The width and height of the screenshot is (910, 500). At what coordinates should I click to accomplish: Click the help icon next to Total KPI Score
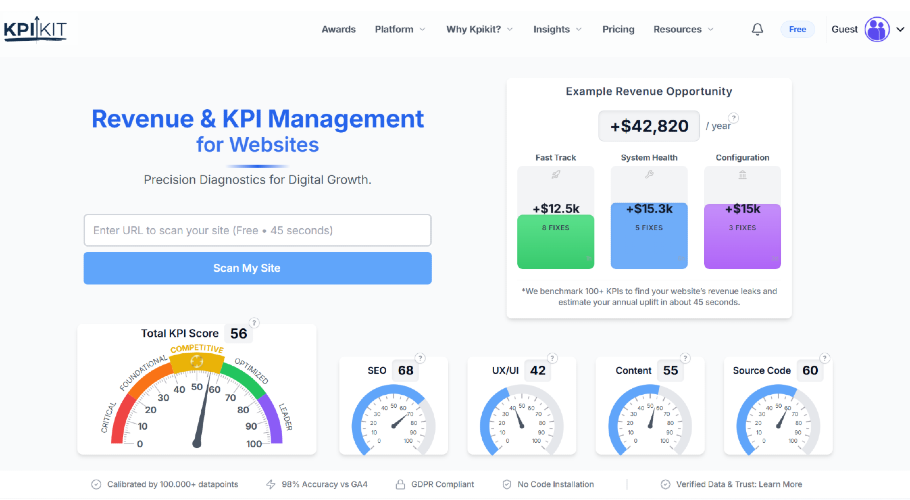click(254, 323)
